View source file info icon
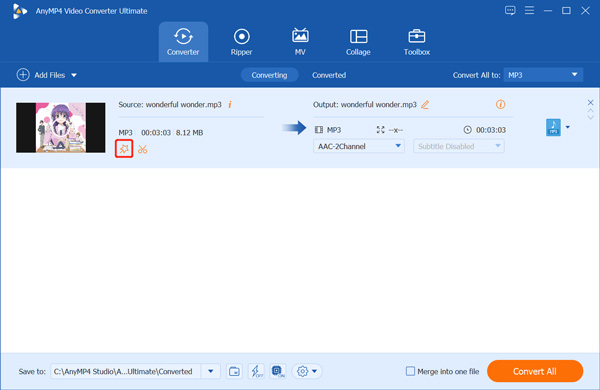The height and width of the screenshot is (390, 600). (230, 104)
